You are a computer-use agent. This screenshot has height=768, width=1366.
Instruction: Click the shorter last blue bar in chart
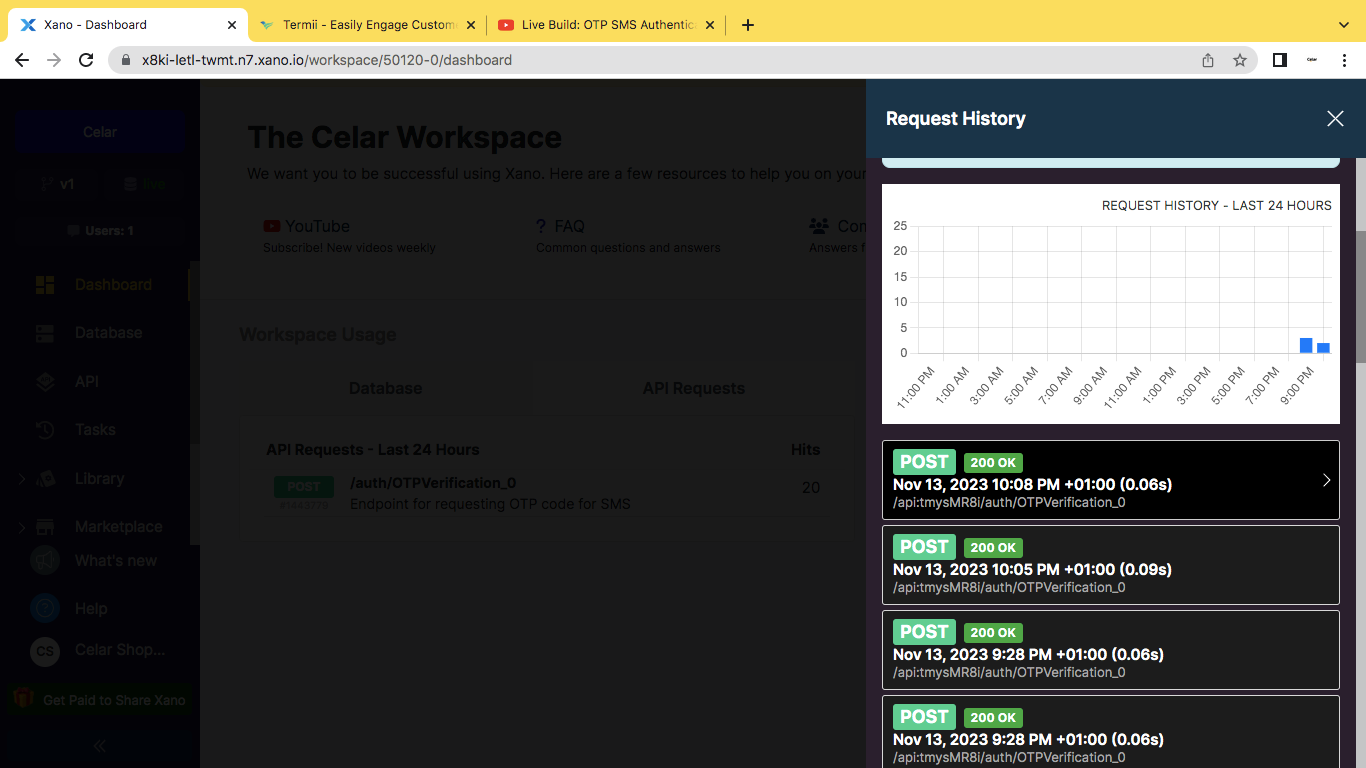click(x=1323, y=348)
